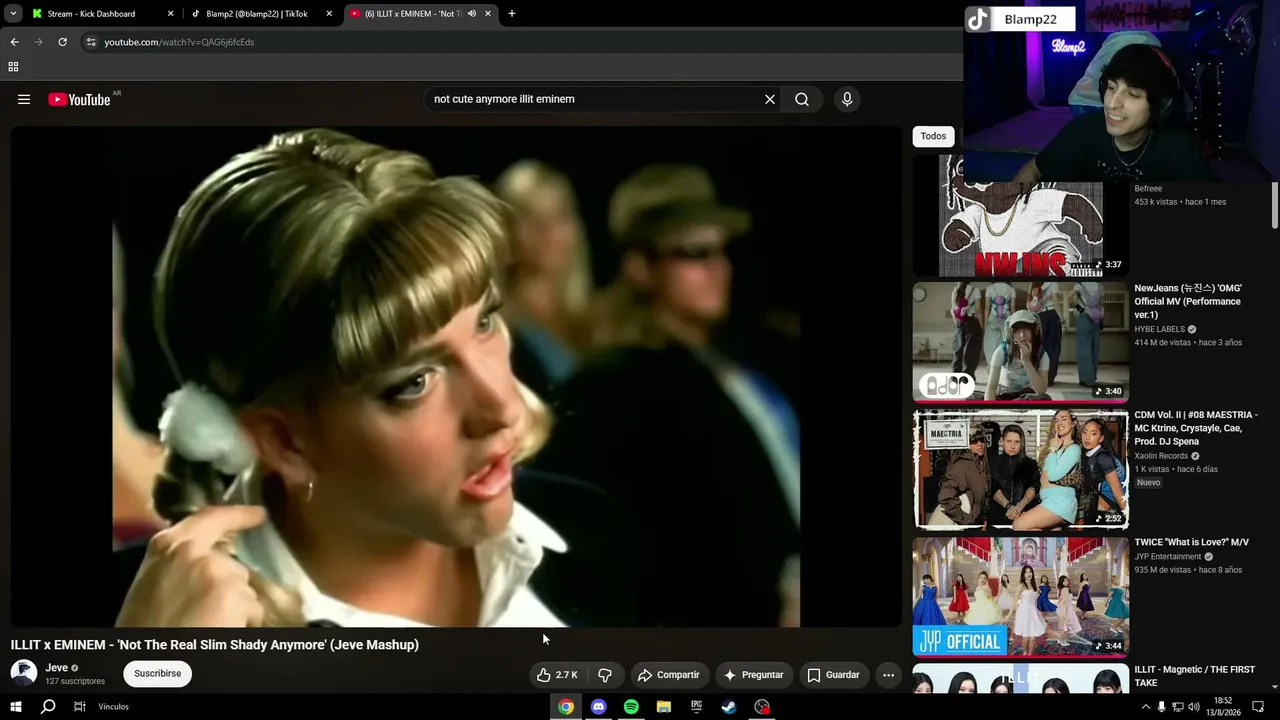Open the TWICE "What is Love?" M/V title
Image resolution: width=1280 pixels, height=720 pixels.
coord(1191,542)
